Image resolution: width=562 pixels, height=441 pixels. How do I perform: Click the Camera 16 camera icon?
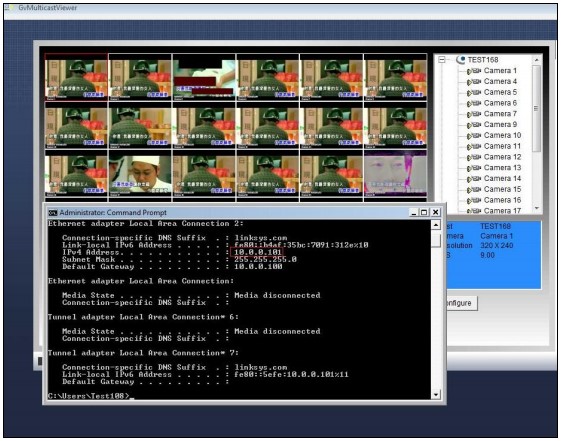coord(474,200)
